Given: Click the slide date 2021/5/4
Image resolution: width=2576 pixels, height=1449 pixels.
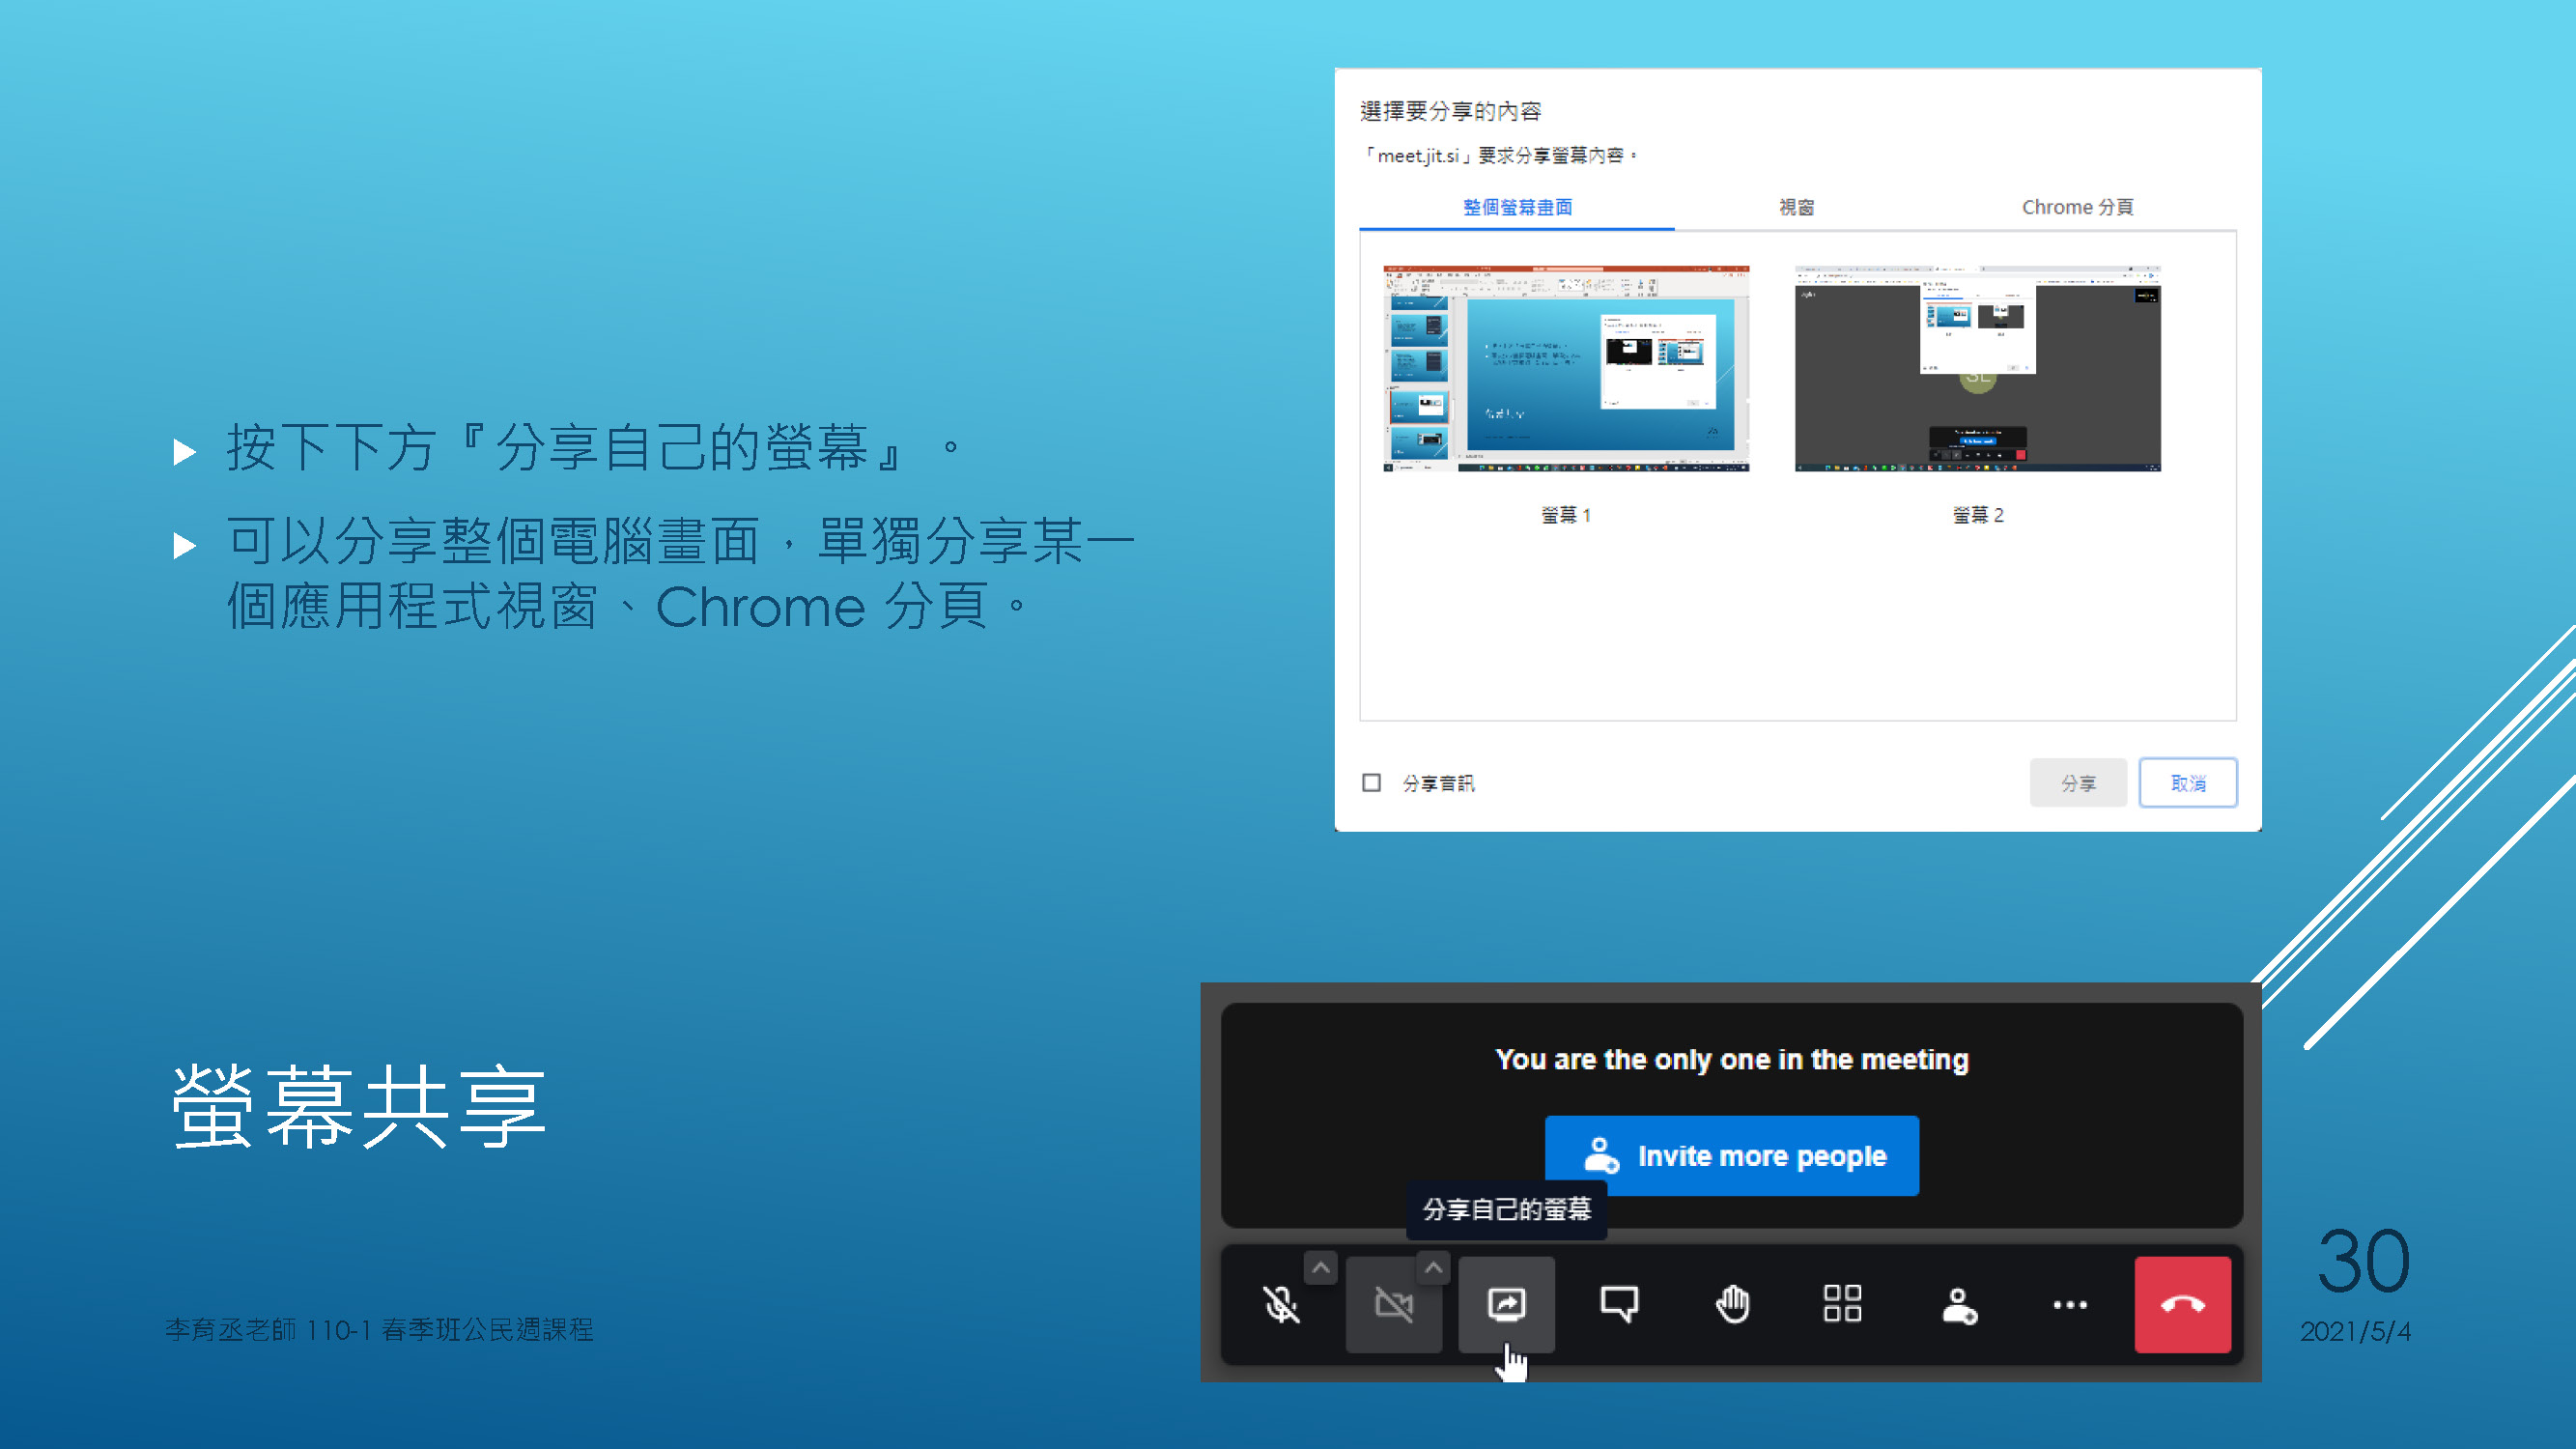Looking at the screenshot, I should click(2355, 1332).
